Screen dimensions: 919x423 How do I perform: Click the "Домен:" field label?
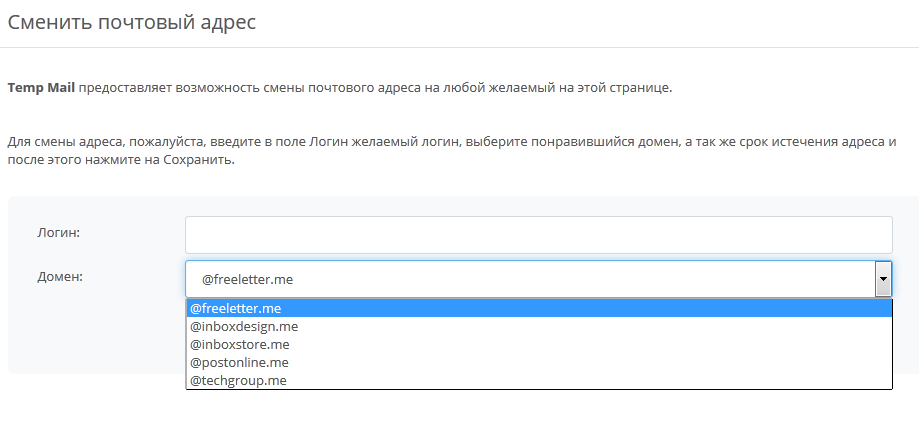pyautogui.click(x=60, y=276)
